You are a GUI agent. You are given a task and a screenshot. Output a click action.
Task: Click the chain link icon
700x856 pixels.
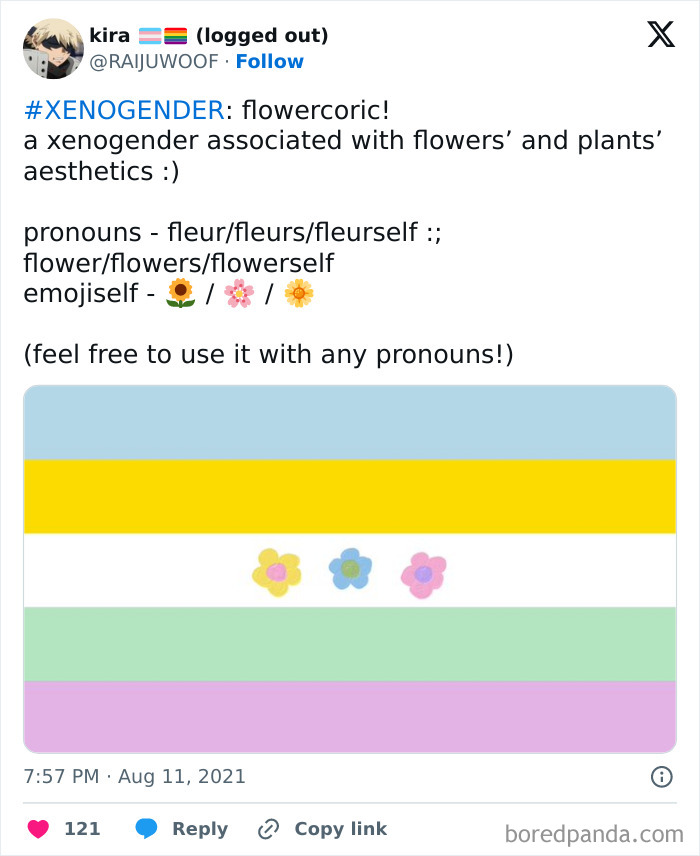pos(269,829)
